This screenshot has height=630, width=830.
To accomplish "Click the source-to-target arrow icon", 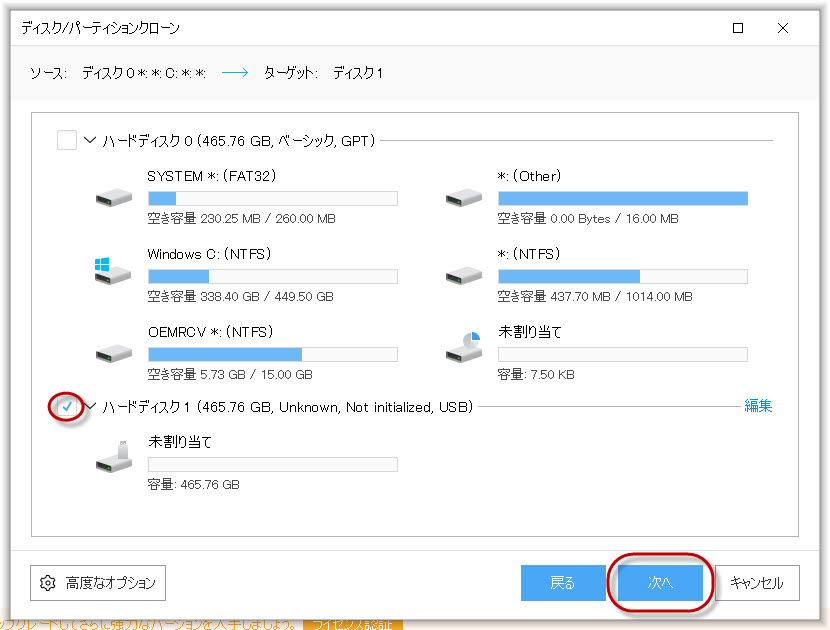I will point(234,73).
